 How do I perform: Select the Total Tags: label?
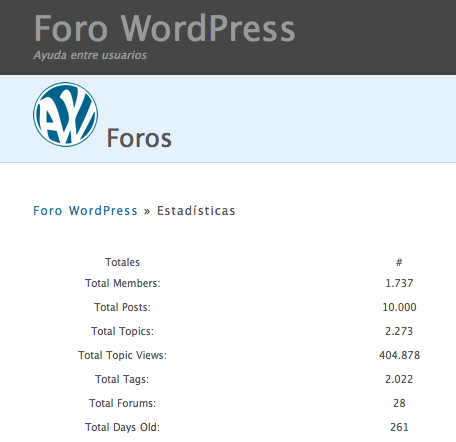coord(122,379)
